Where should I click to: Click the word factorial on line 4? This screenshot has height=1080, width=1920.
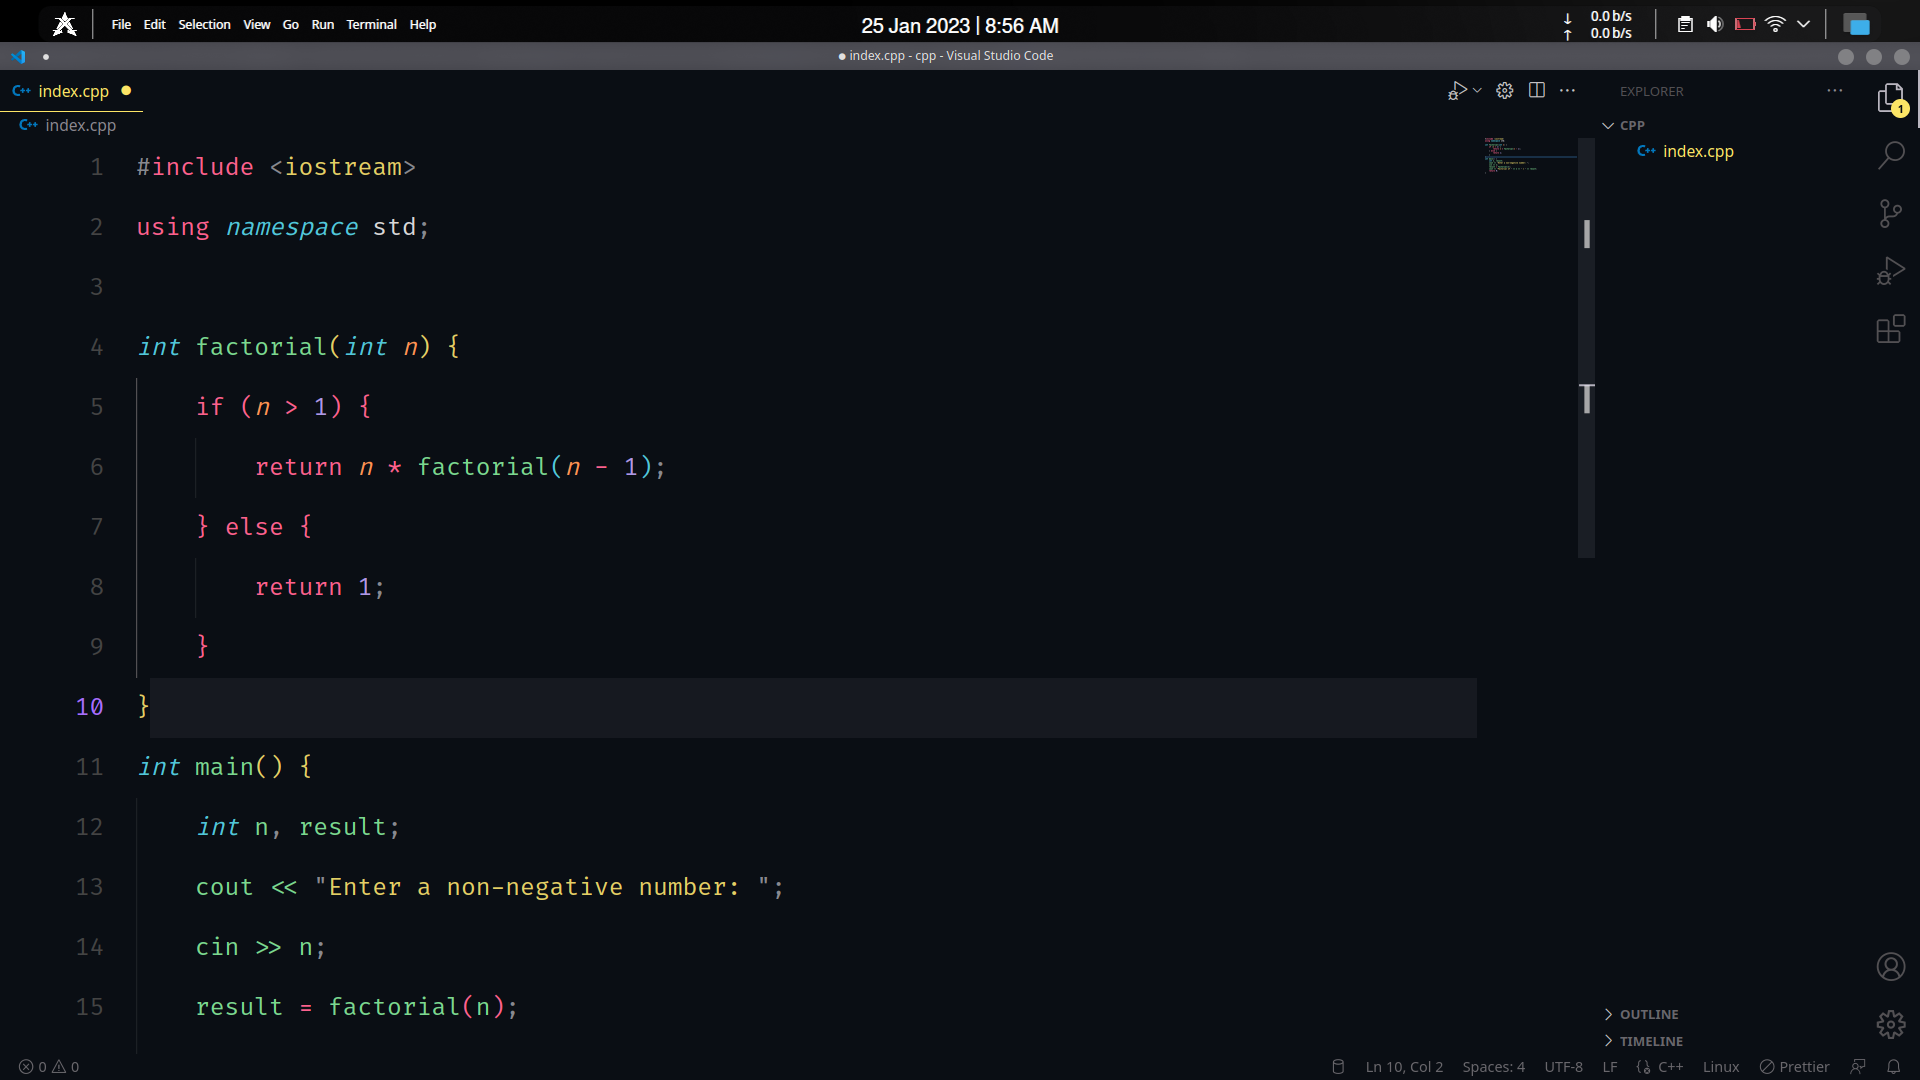(261, 347)
